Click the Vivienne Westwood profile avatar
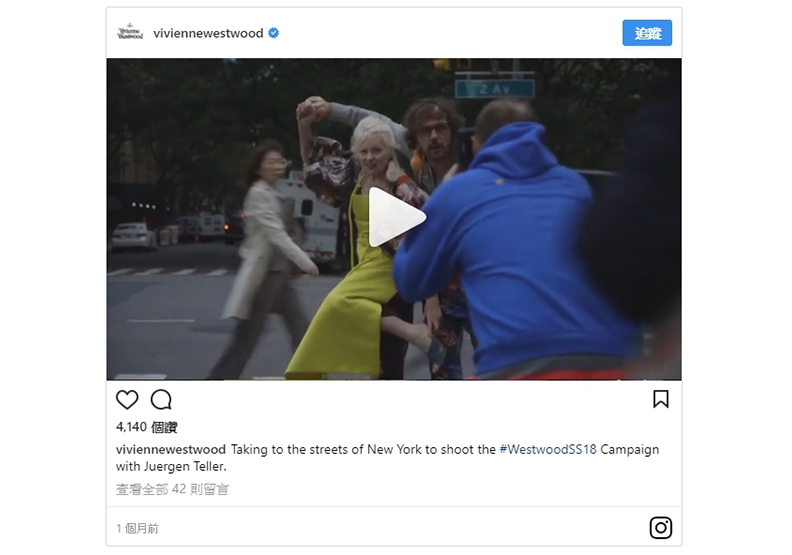 tap(130, 33)
